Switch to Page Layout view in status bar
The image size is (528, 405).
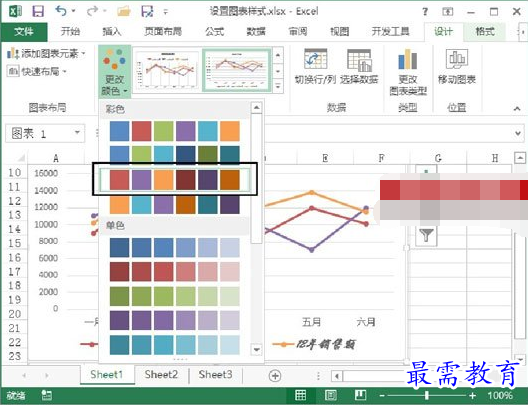(331, 395)
